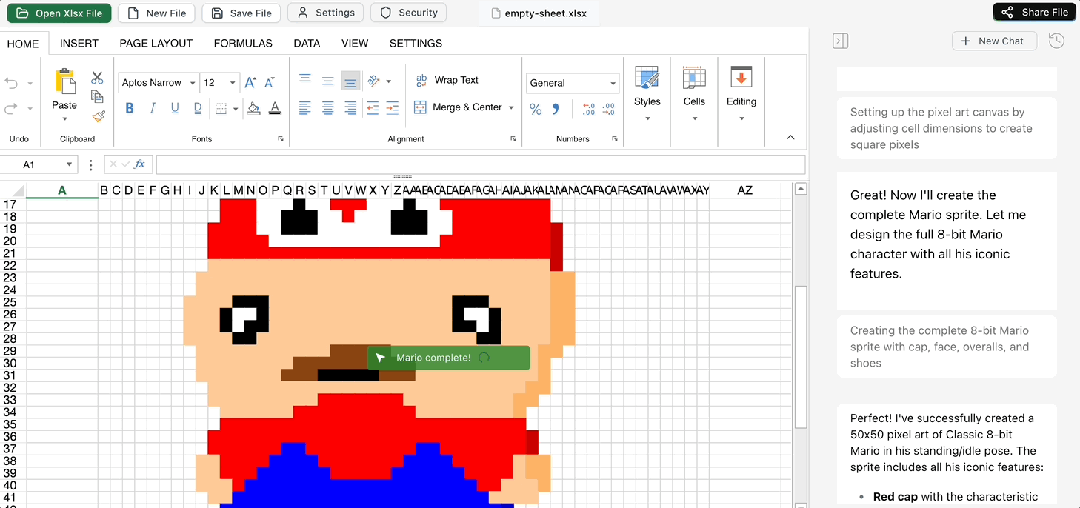Click the Increase Indent icon
Image resolution: width=1080 pixels, height=508 pixels.
394,108
